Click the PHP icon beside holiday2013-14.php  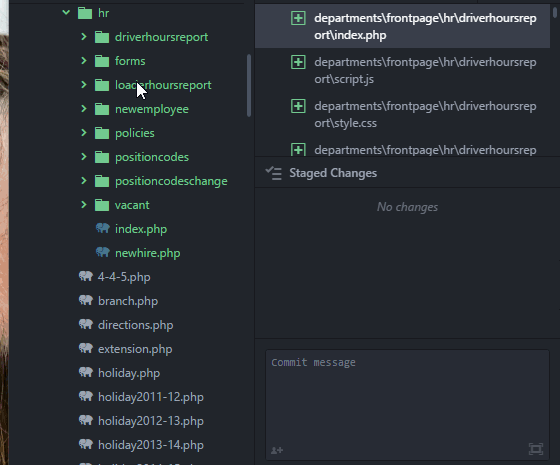pyautogui.click(x=86, y=444)
